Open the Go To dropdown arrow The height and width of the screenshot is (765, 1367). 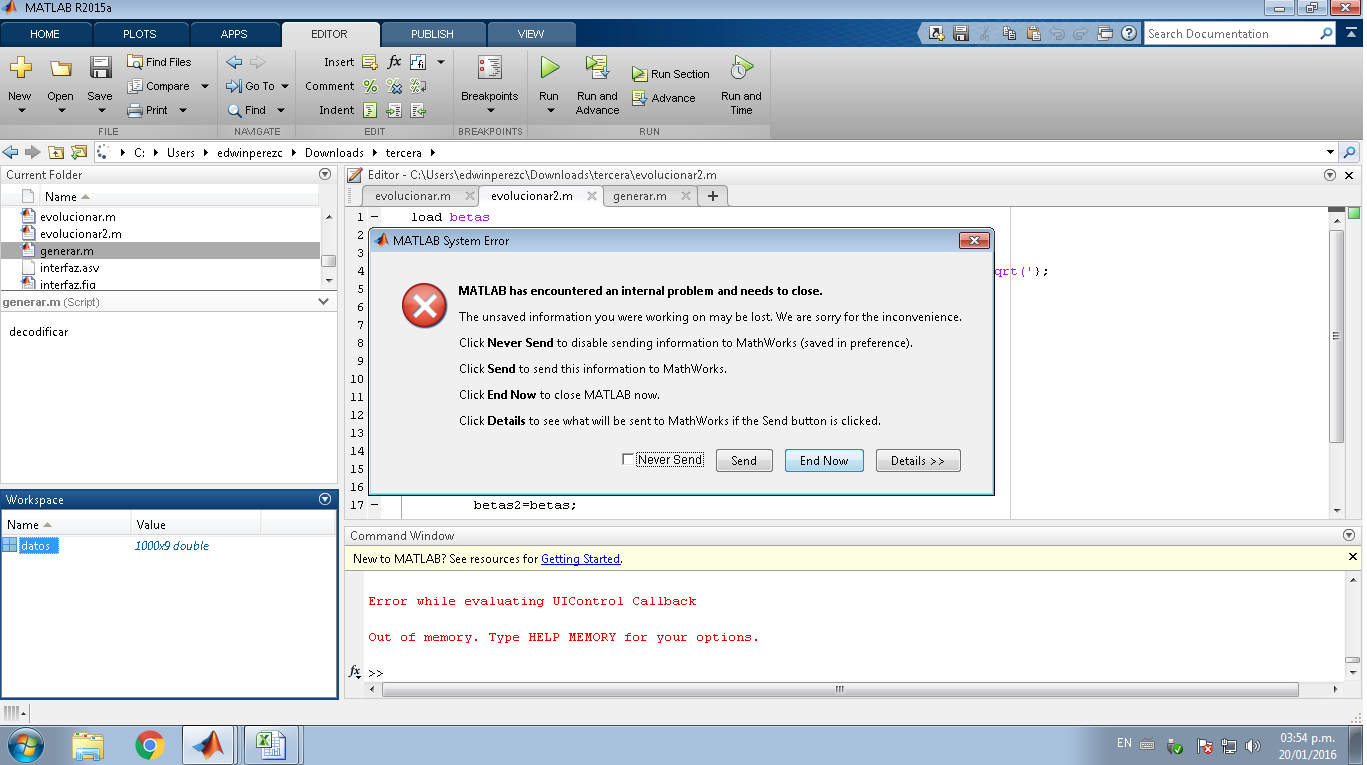pos(285,86)
